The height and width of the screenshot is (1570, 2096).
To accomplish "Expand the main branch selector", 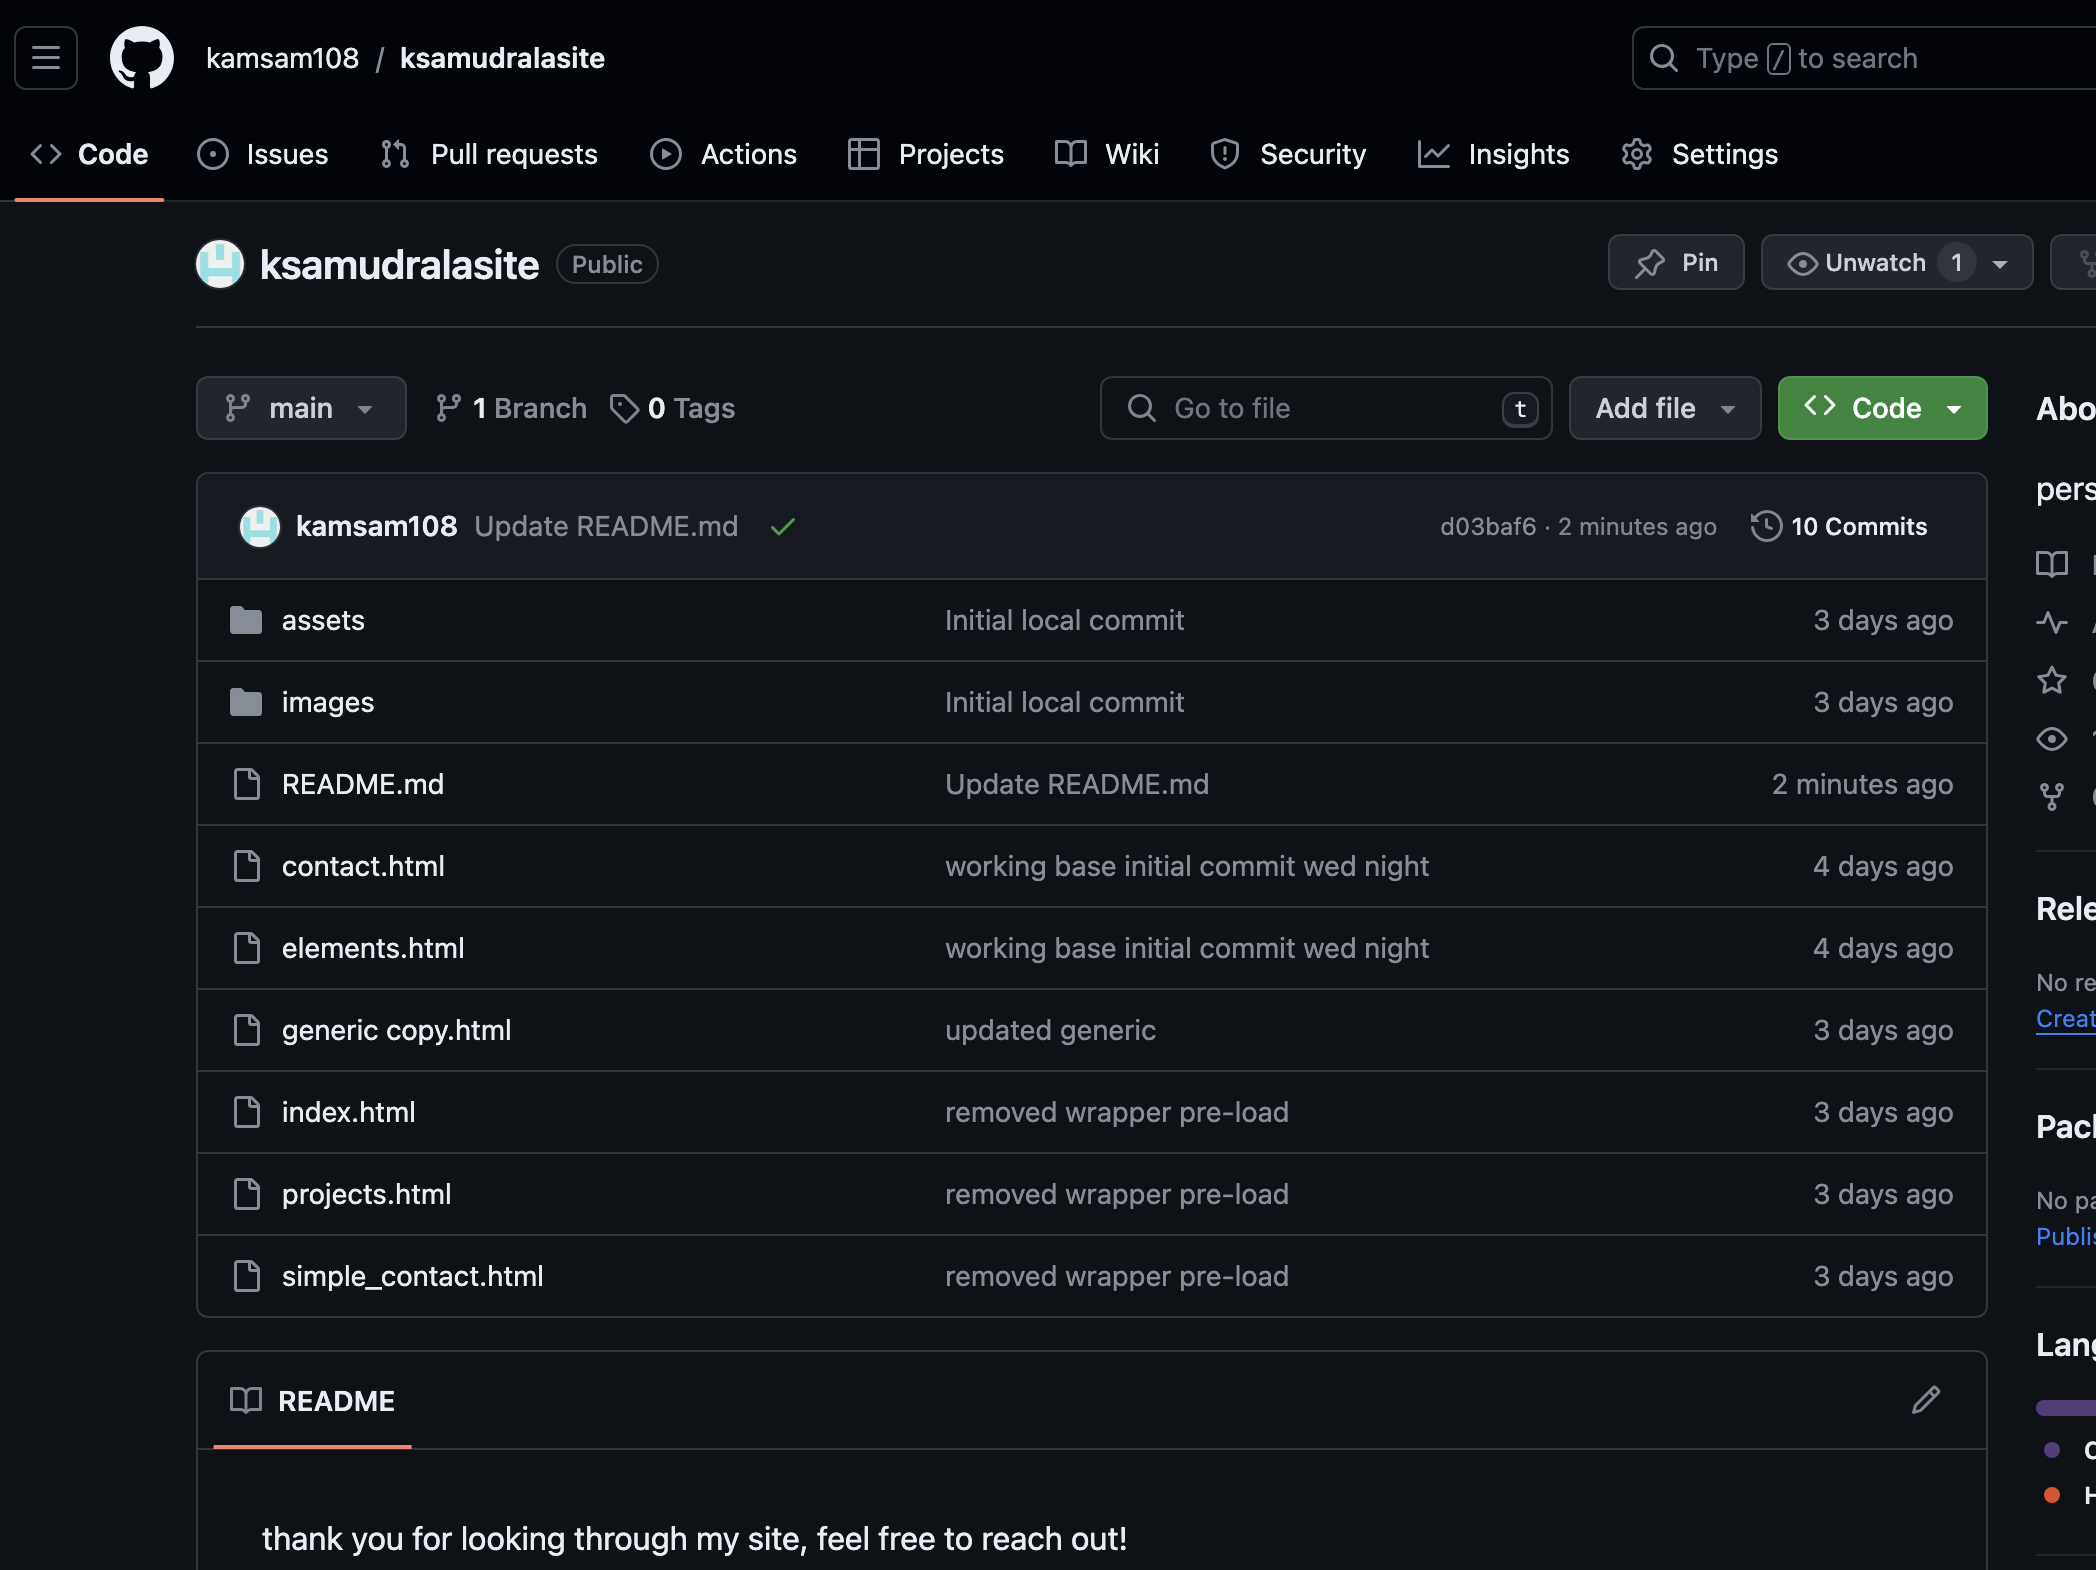I will click(x=301, y=408).
